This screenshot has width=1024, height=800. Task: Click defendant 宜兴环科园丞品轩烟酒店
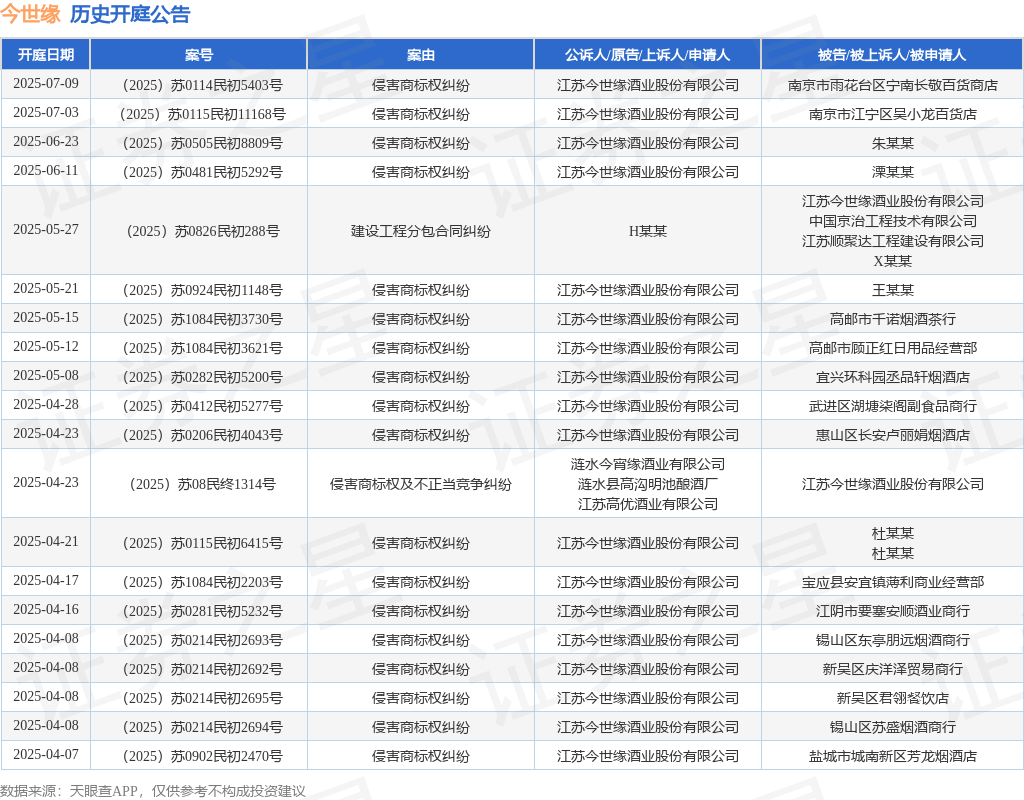(x=893, y=377)
